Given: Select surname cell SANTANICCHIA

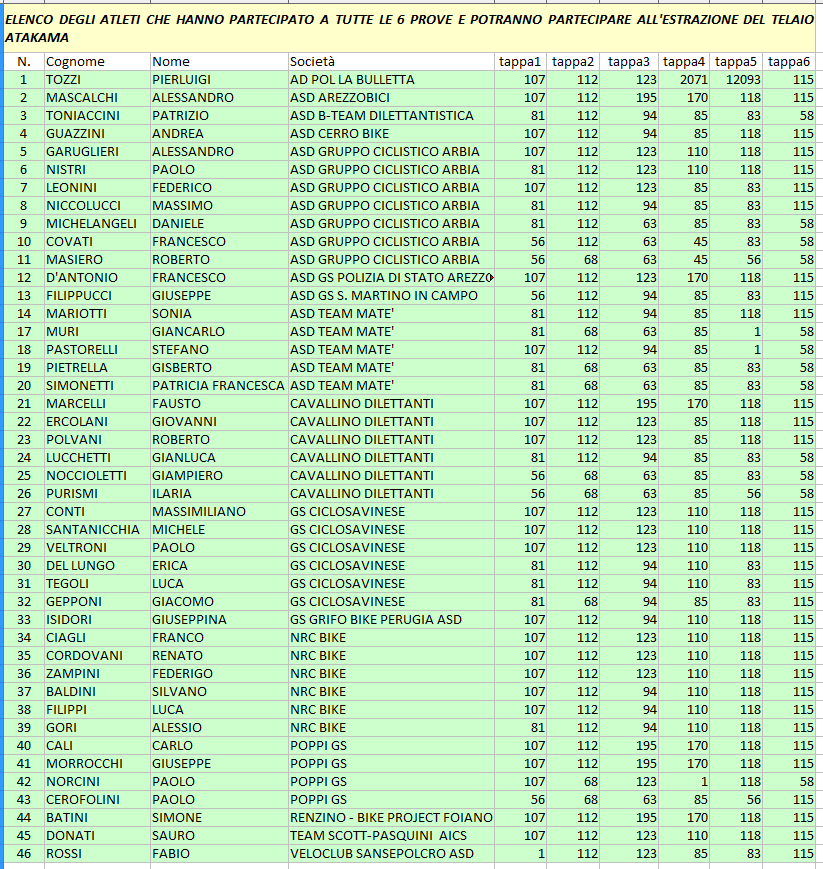Looking at the screenshot, I should 97,530.
